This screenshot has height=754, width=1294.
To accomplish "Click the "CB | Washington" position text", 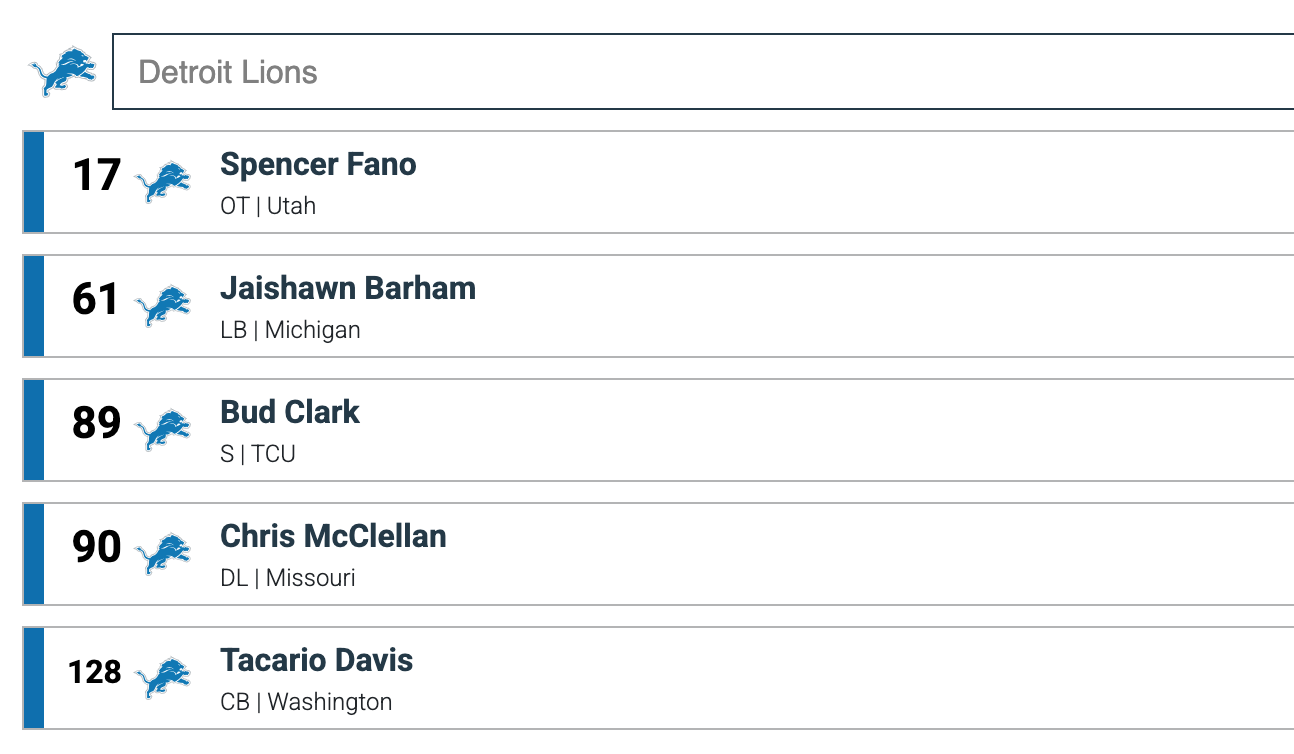I will (306, 702).
